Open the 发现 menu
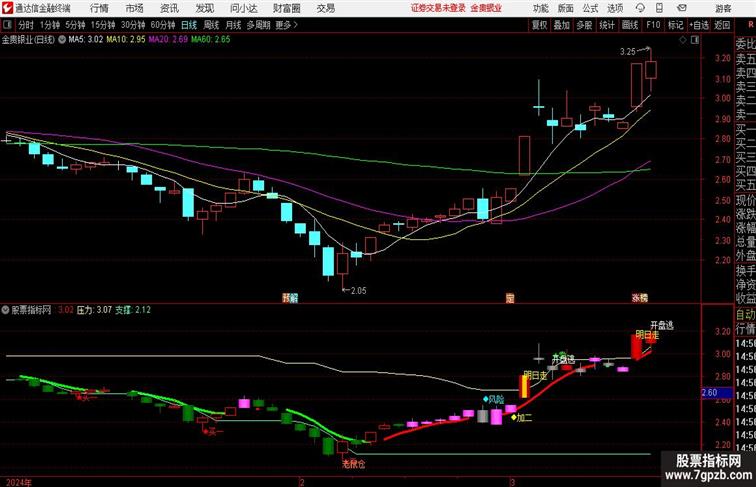Screen dimensions: 756x487 coord(204,8)
